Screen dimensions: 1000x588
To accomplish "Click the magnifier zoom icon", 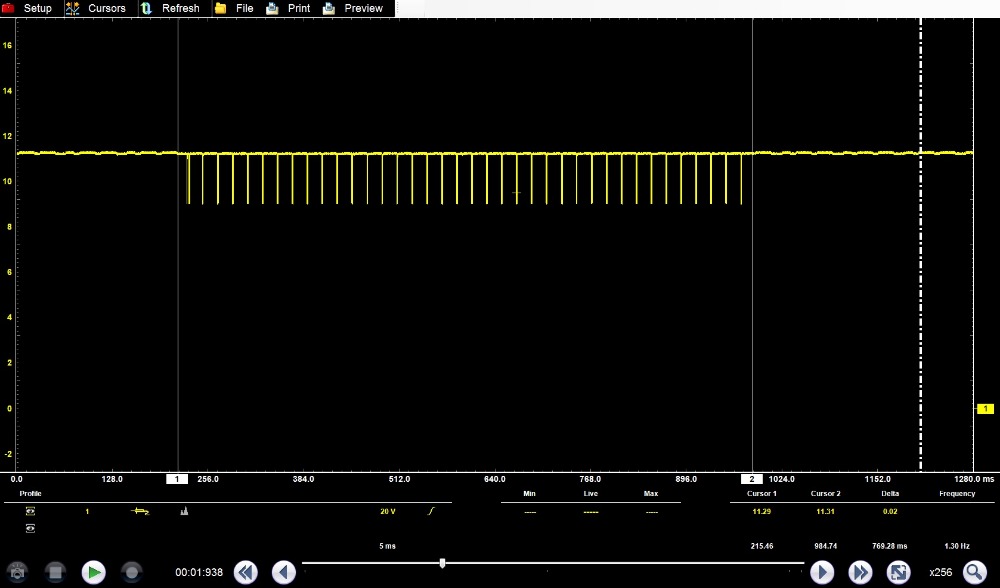I will (973, 572).
